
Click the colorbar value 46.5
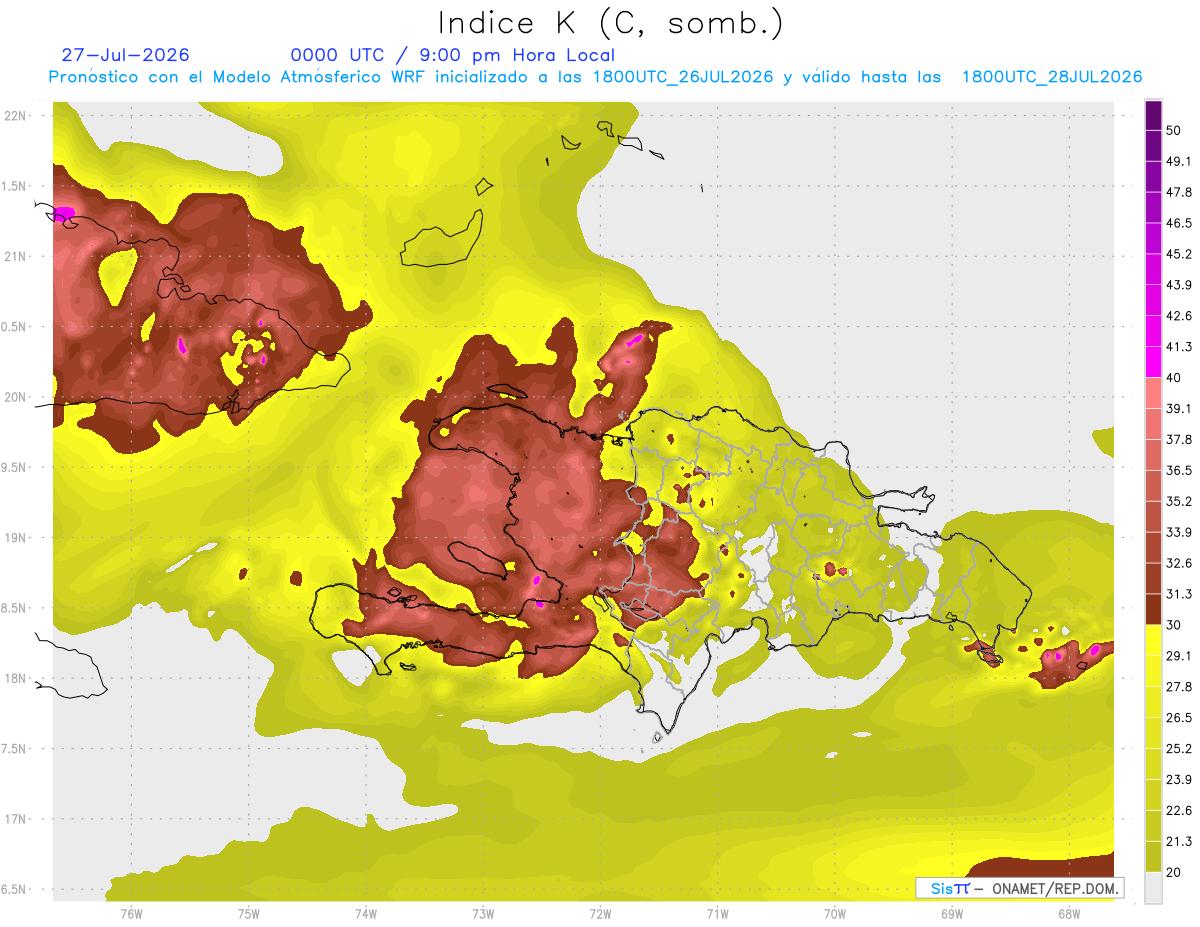coord(1178,223)
